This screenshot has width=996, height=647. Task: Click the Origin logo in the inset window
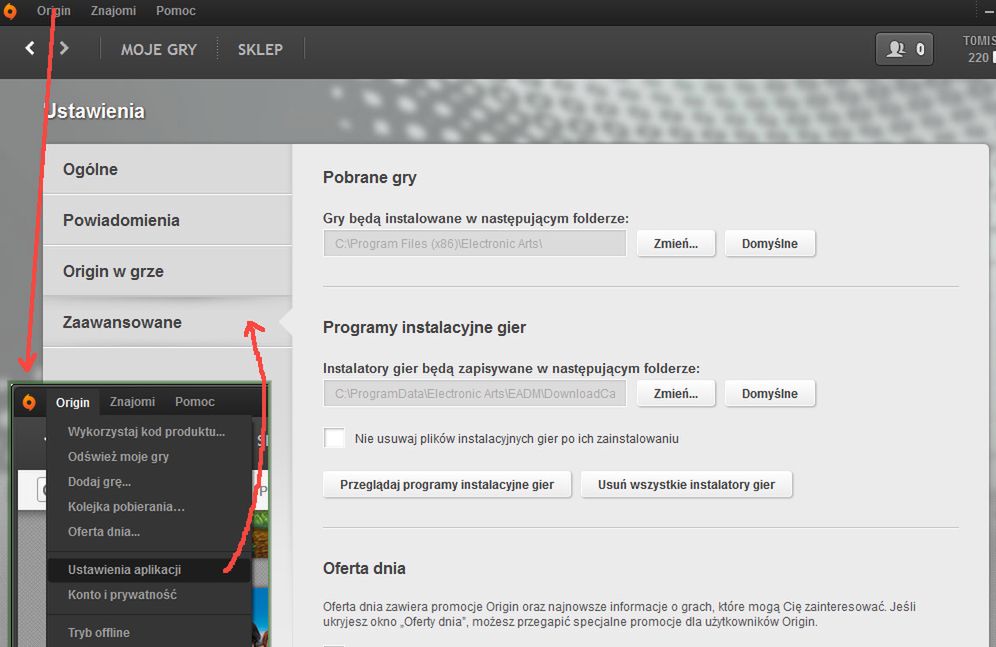click(x=29, y=402)
